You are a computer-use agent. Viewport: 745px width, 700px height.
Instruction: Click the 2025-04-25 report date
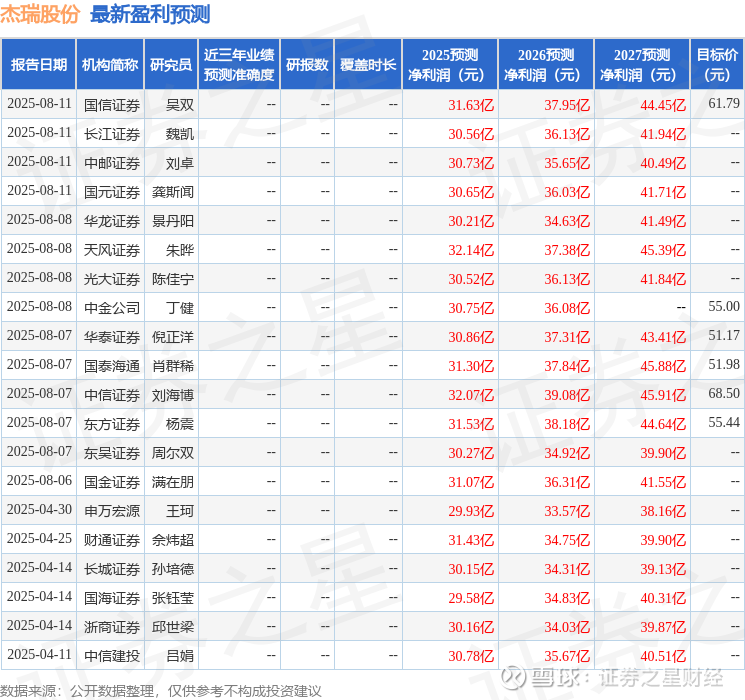(x=39, y=538)
